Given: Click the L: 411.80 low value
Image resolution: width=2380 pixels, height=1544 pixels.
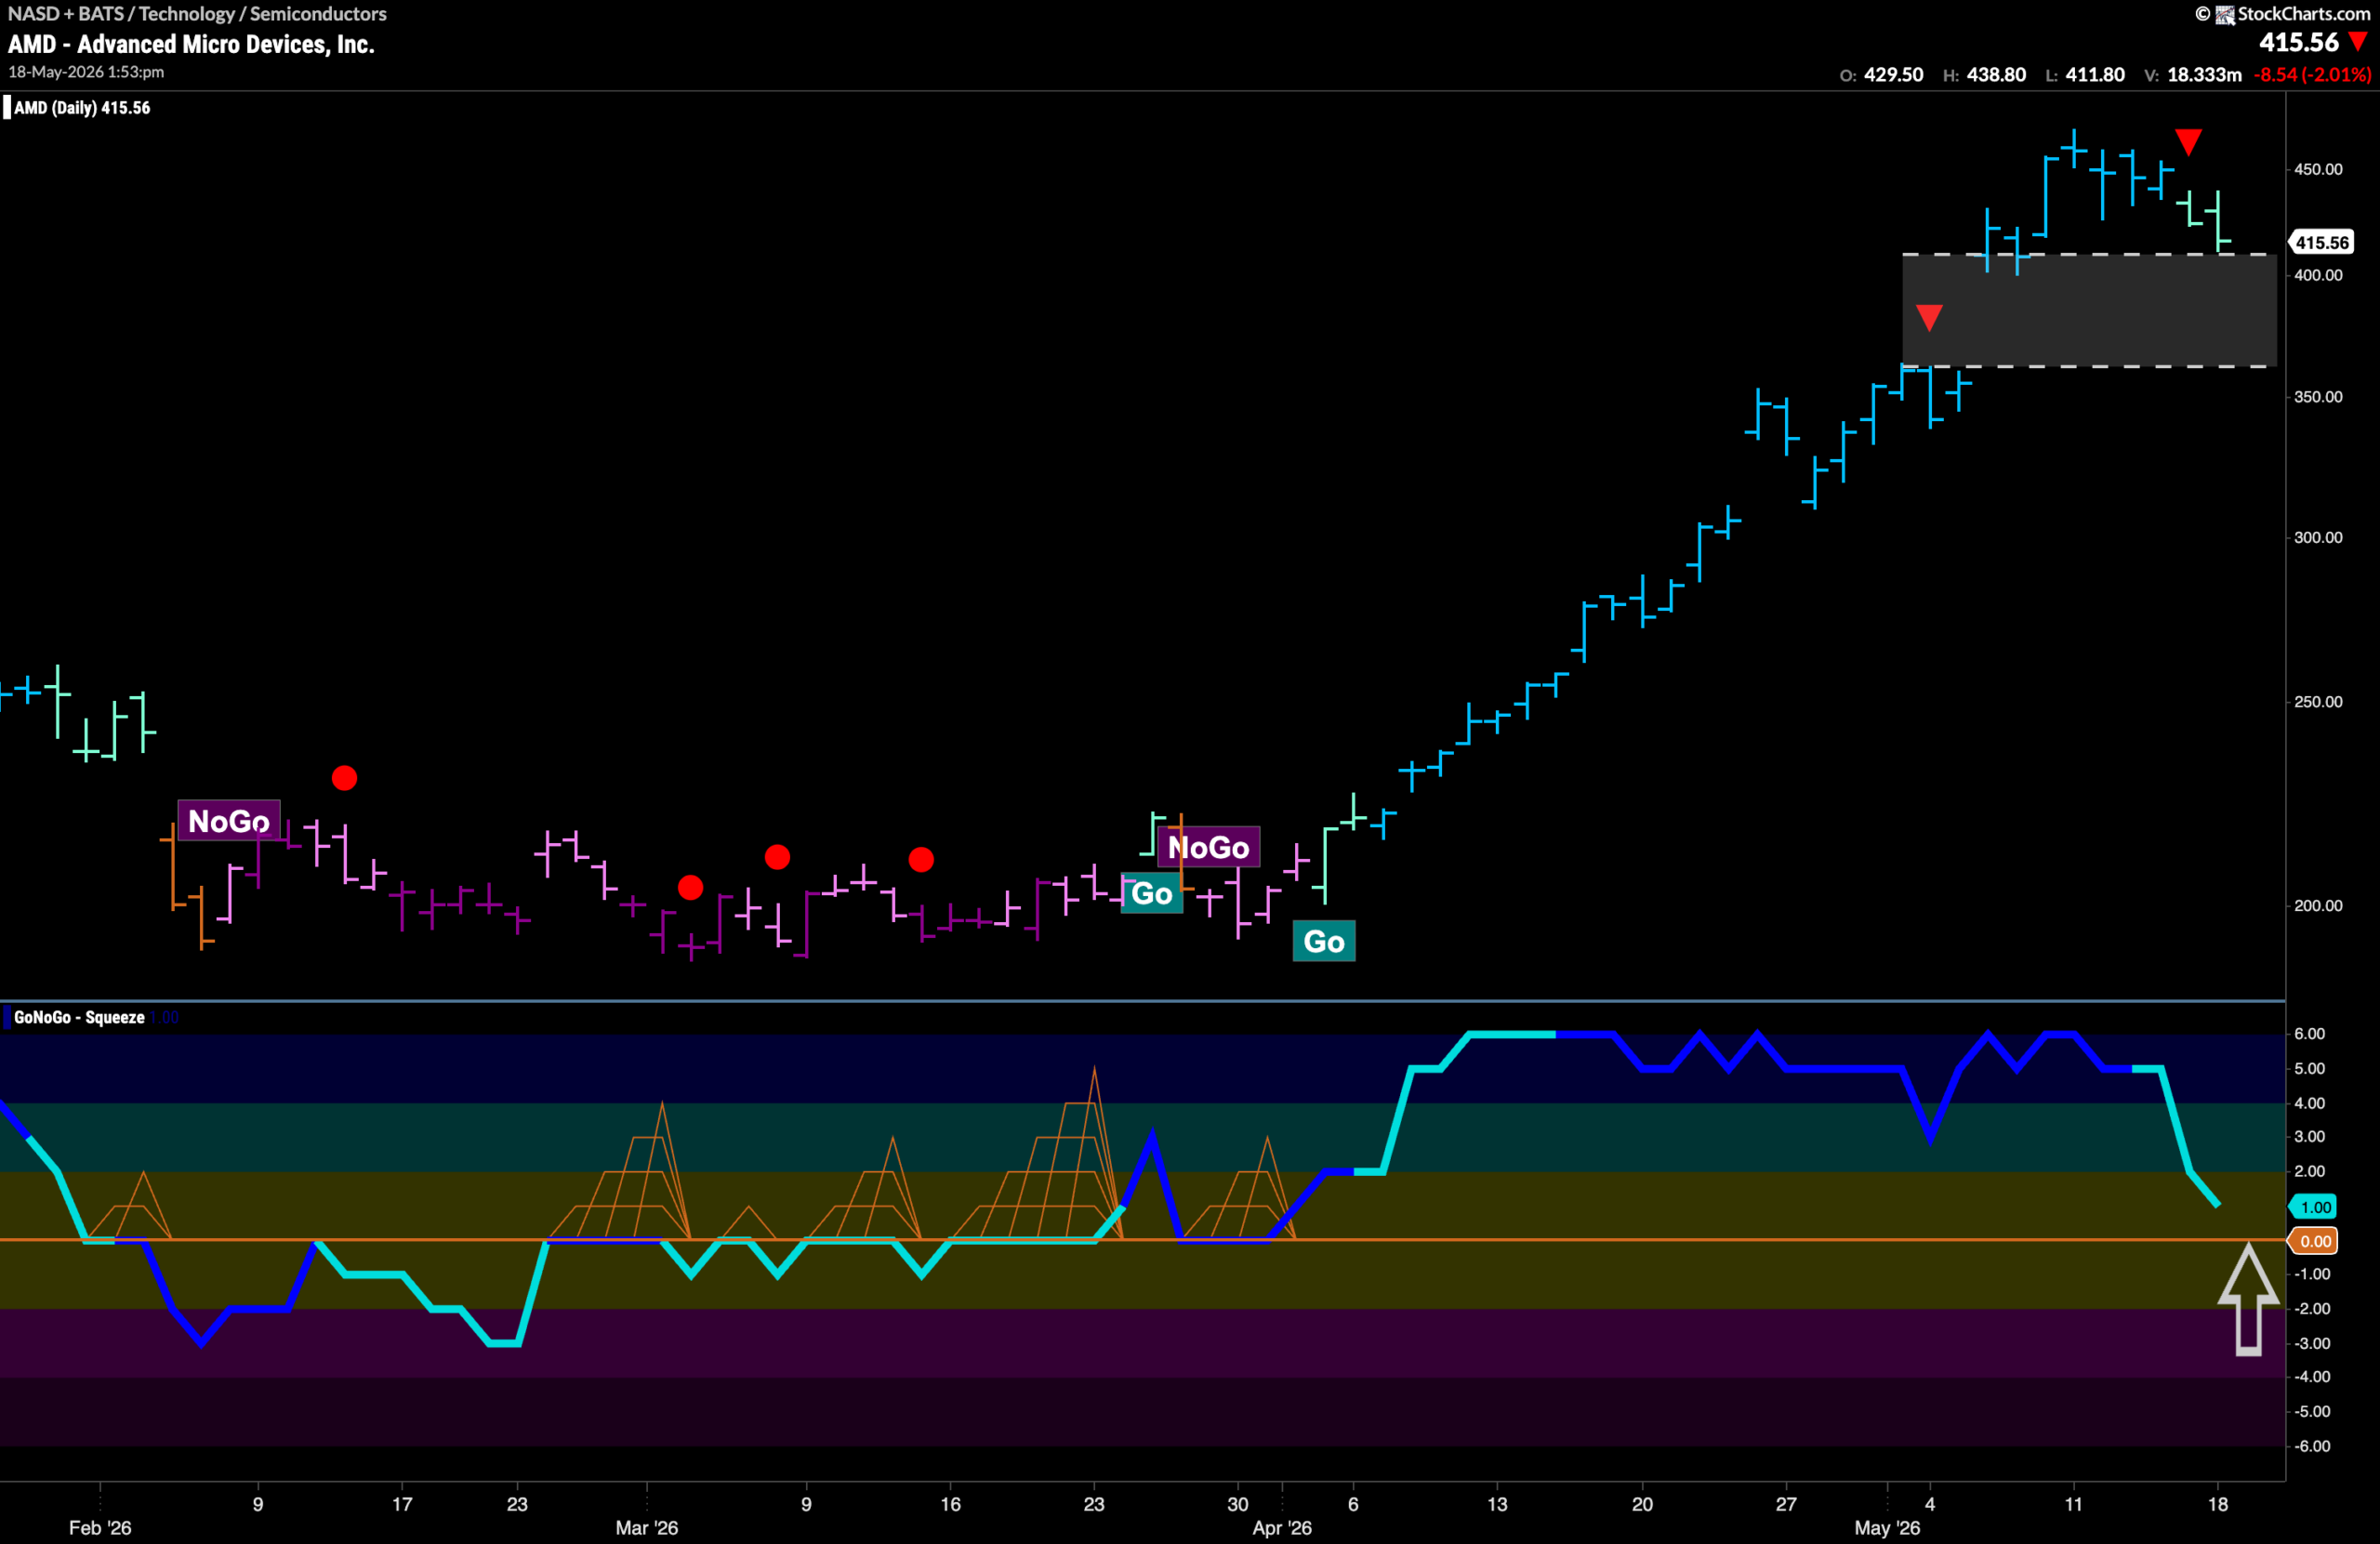Looking at the screenshot, I should 2084,75.
